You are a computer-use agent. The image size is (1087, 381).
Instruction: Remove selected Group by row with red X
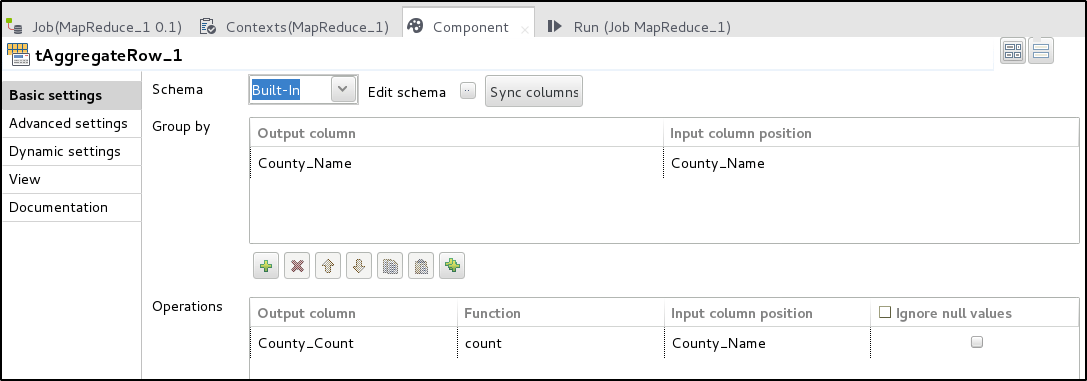click(297, 266)
